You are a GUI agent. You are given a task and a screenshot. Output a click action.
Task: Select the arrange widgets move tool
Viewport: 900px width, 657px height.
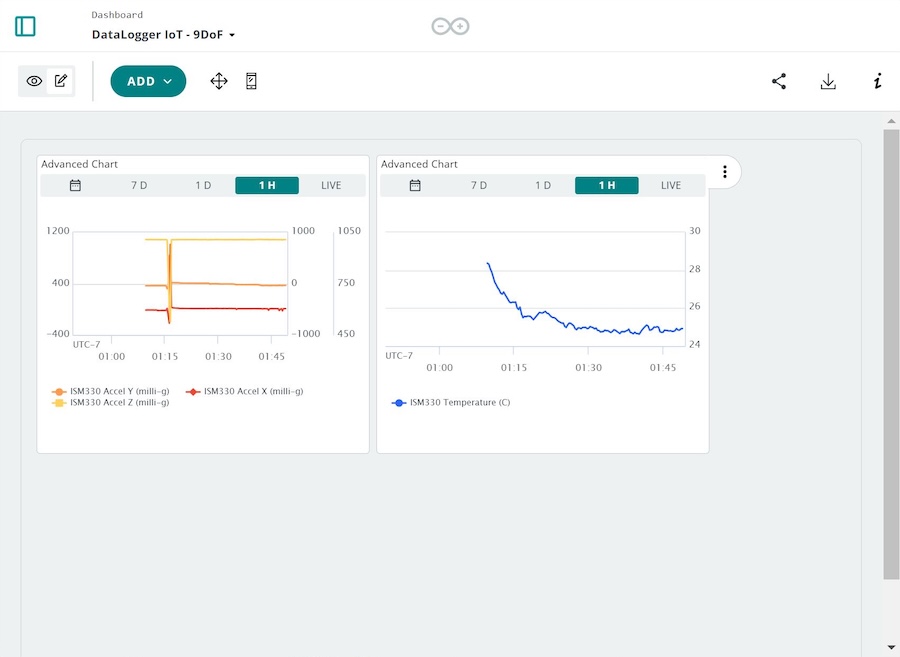pyautogui.click(x=219, y=81)
